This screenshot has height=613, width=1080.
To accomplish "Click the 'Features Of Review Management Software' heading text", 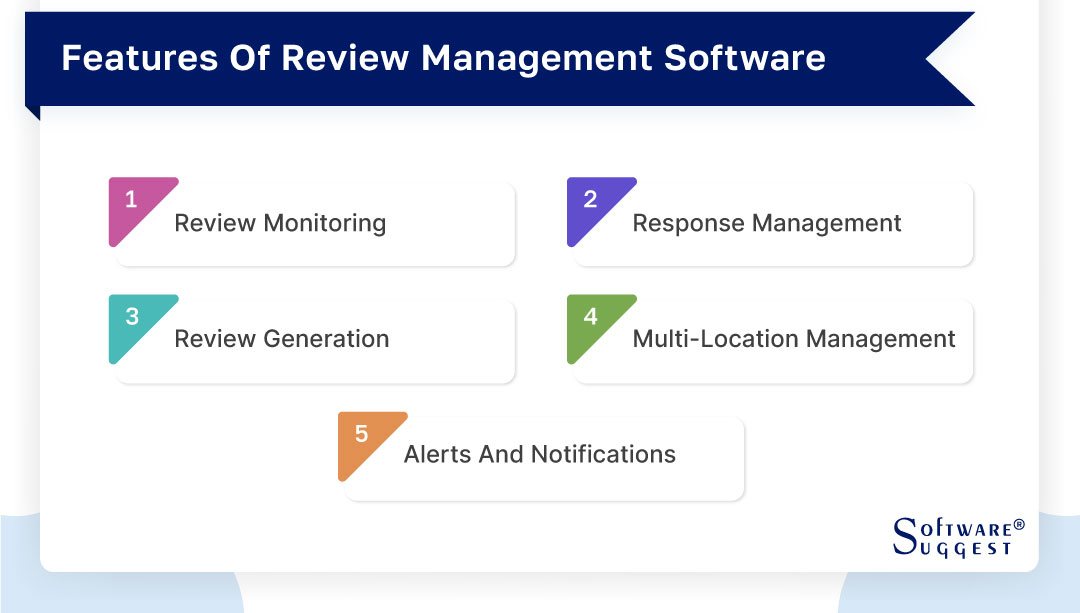I will [x=444, y=58].
